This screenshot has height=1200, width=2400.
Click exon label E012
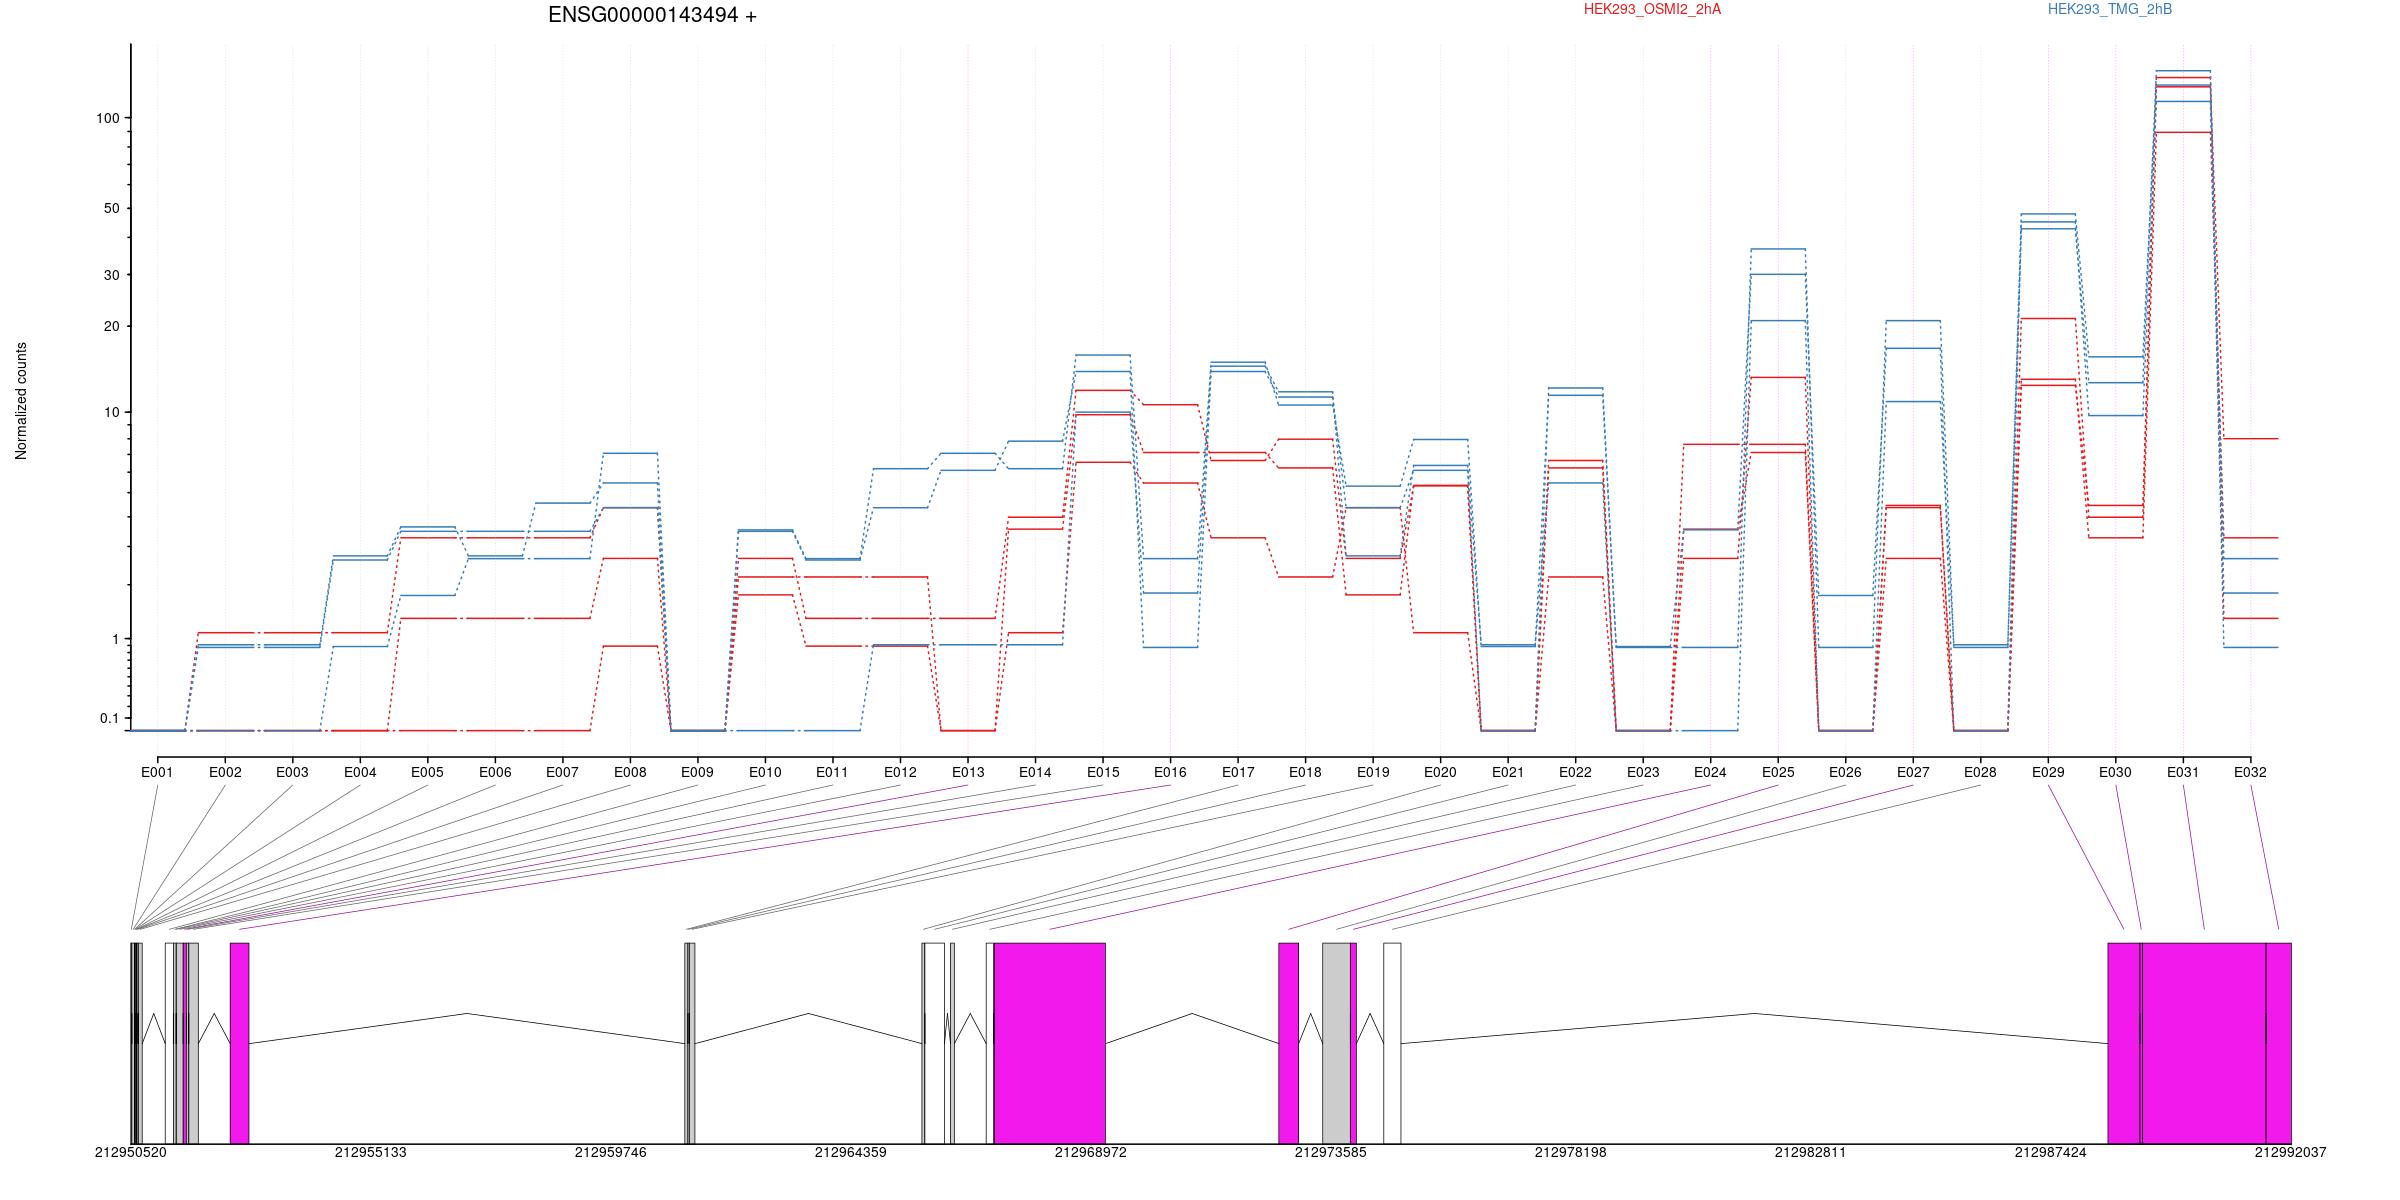(x=900, y=772)
